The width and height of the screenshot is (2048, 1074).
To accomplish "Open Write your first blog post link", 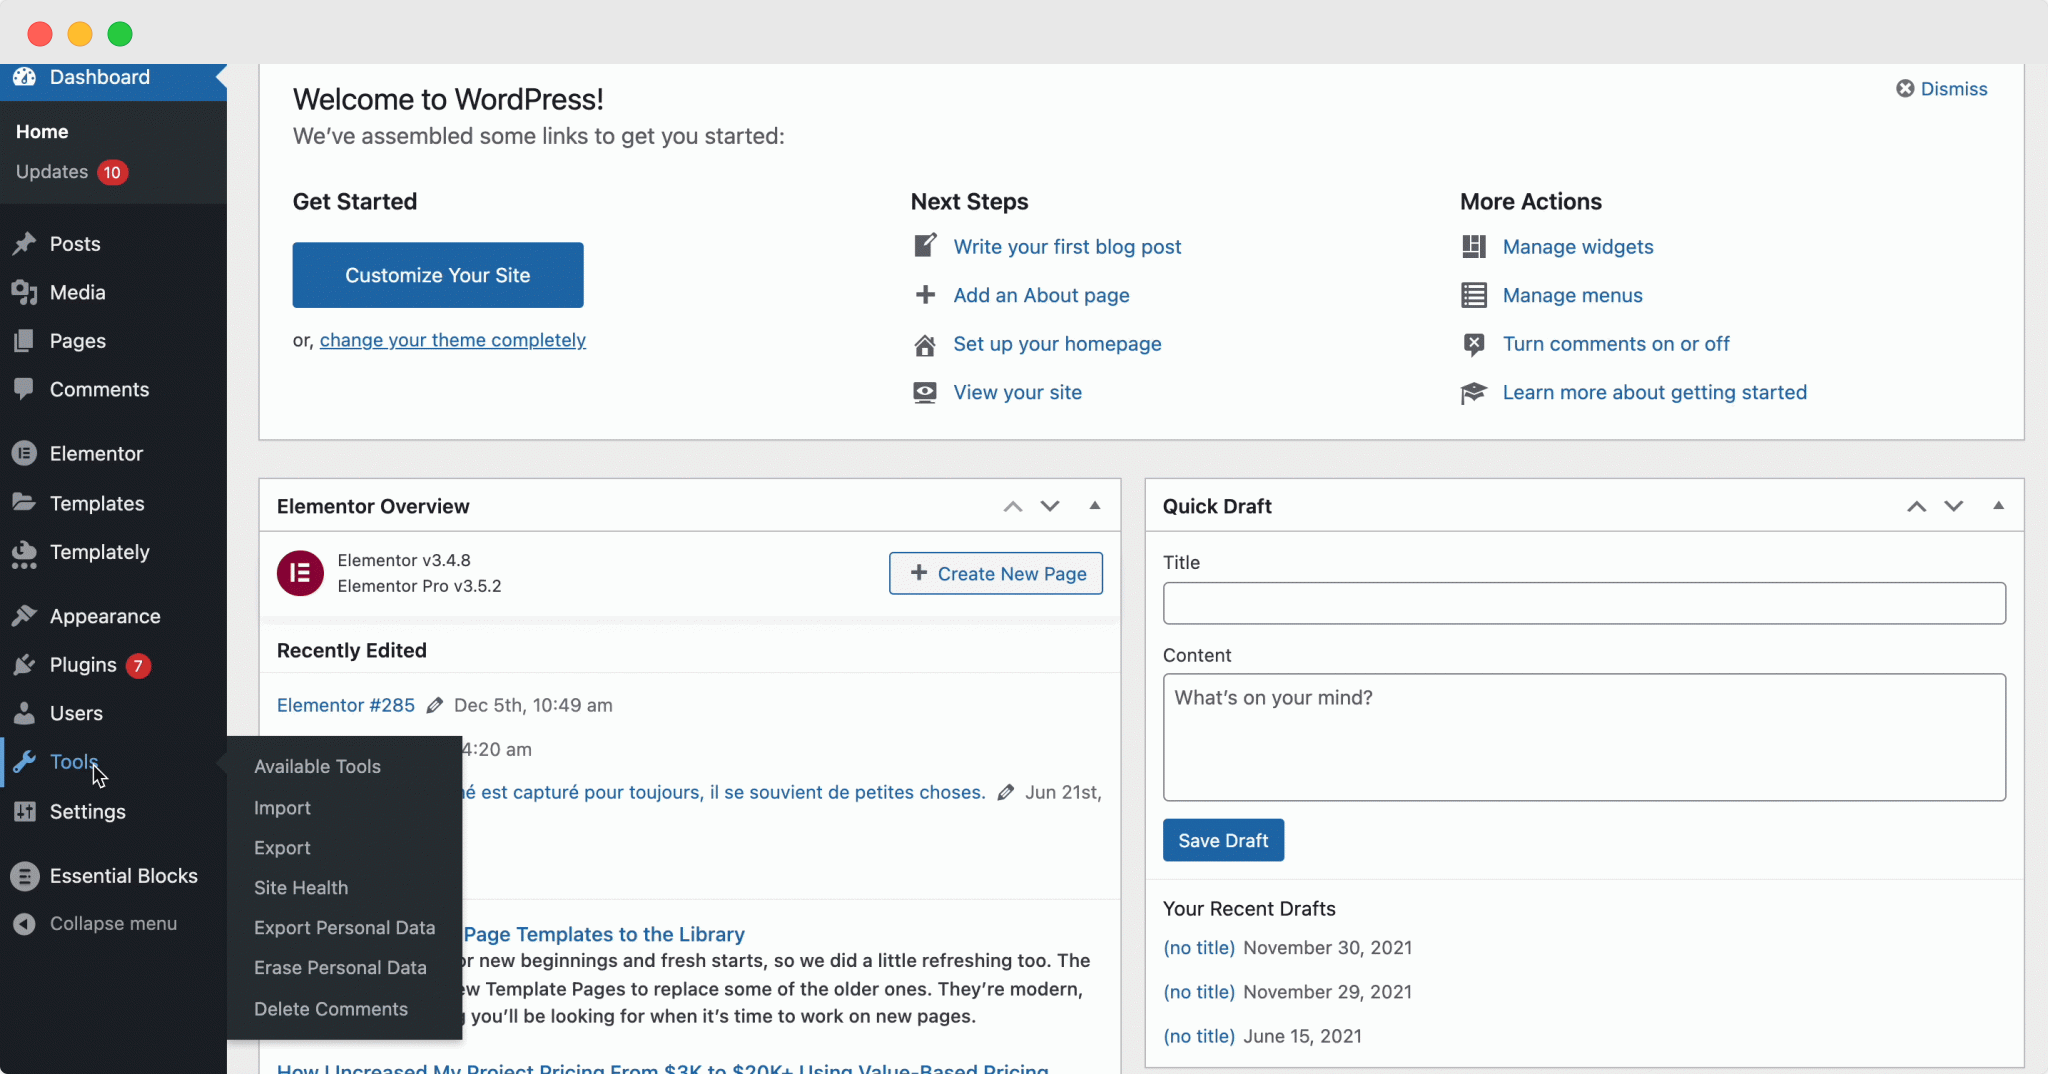I will (1067, 246).
